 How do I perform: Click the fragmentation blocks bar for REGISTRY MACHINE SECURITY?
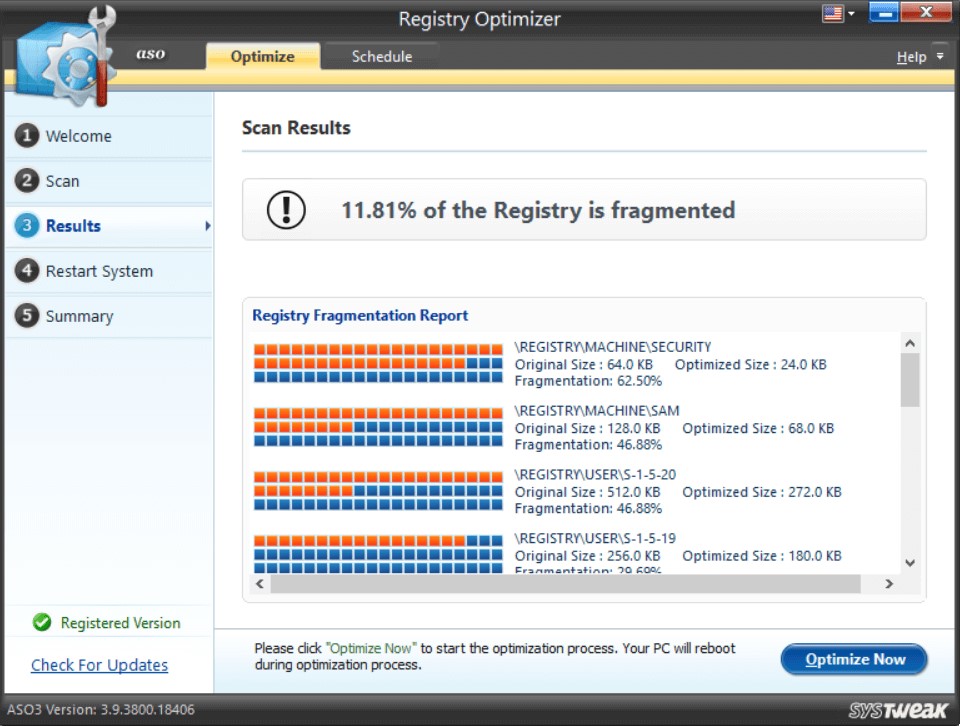[377, 364]
